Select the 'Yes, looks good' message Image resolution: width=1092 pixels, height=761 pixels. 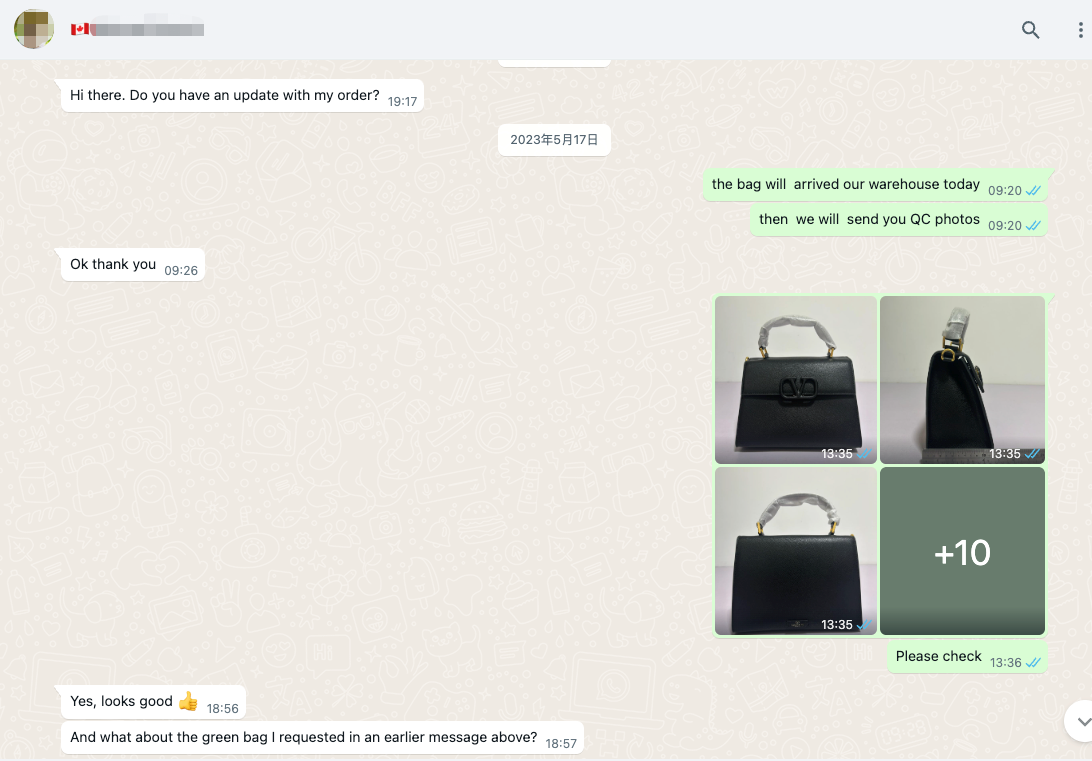pyautogui.click(x=153, y=702)
